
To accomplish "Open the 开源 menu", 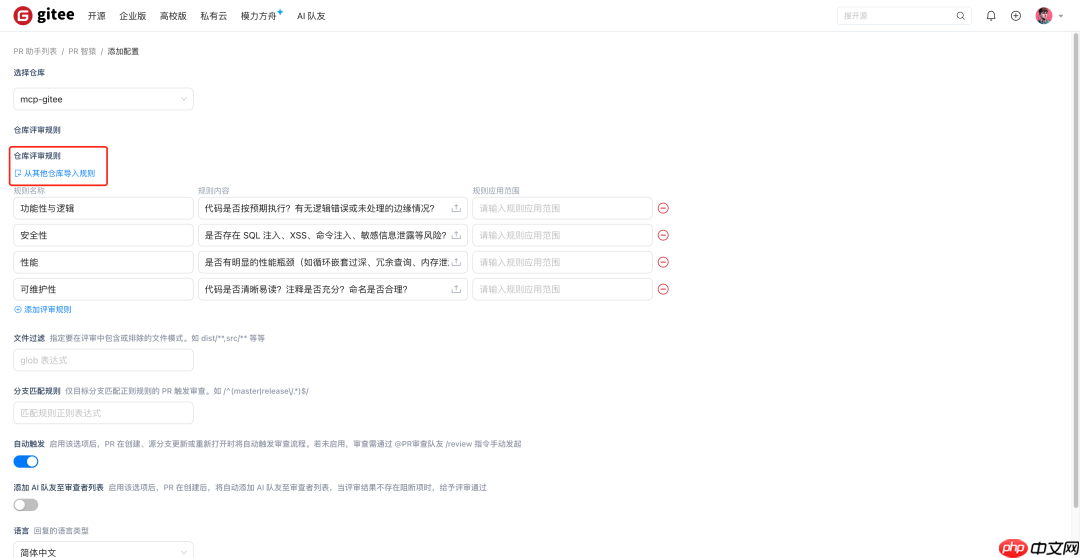I will pyautogui.click(x=96, y=16).
